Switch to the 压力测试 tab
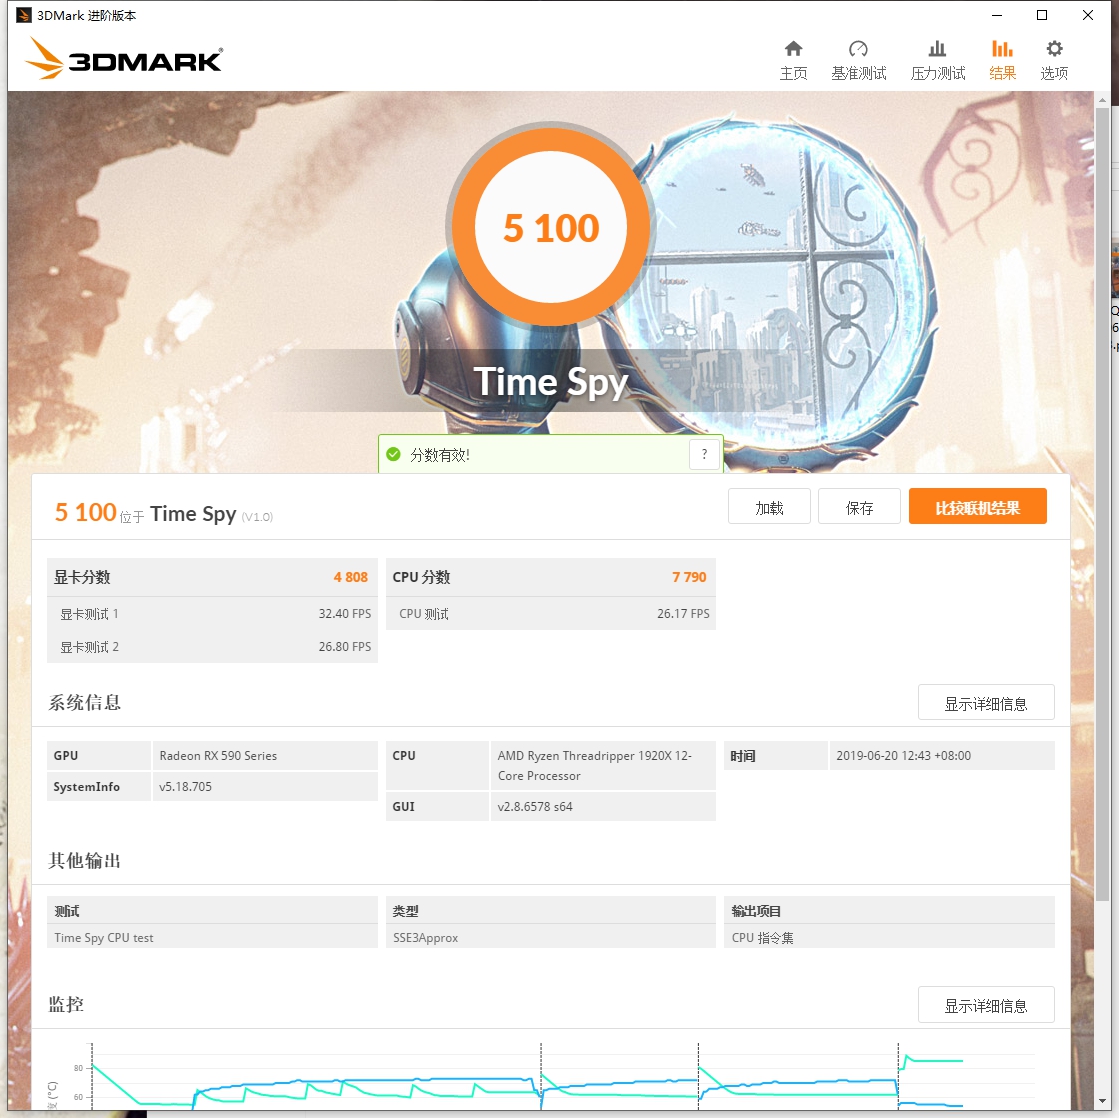 coord(937,57)
